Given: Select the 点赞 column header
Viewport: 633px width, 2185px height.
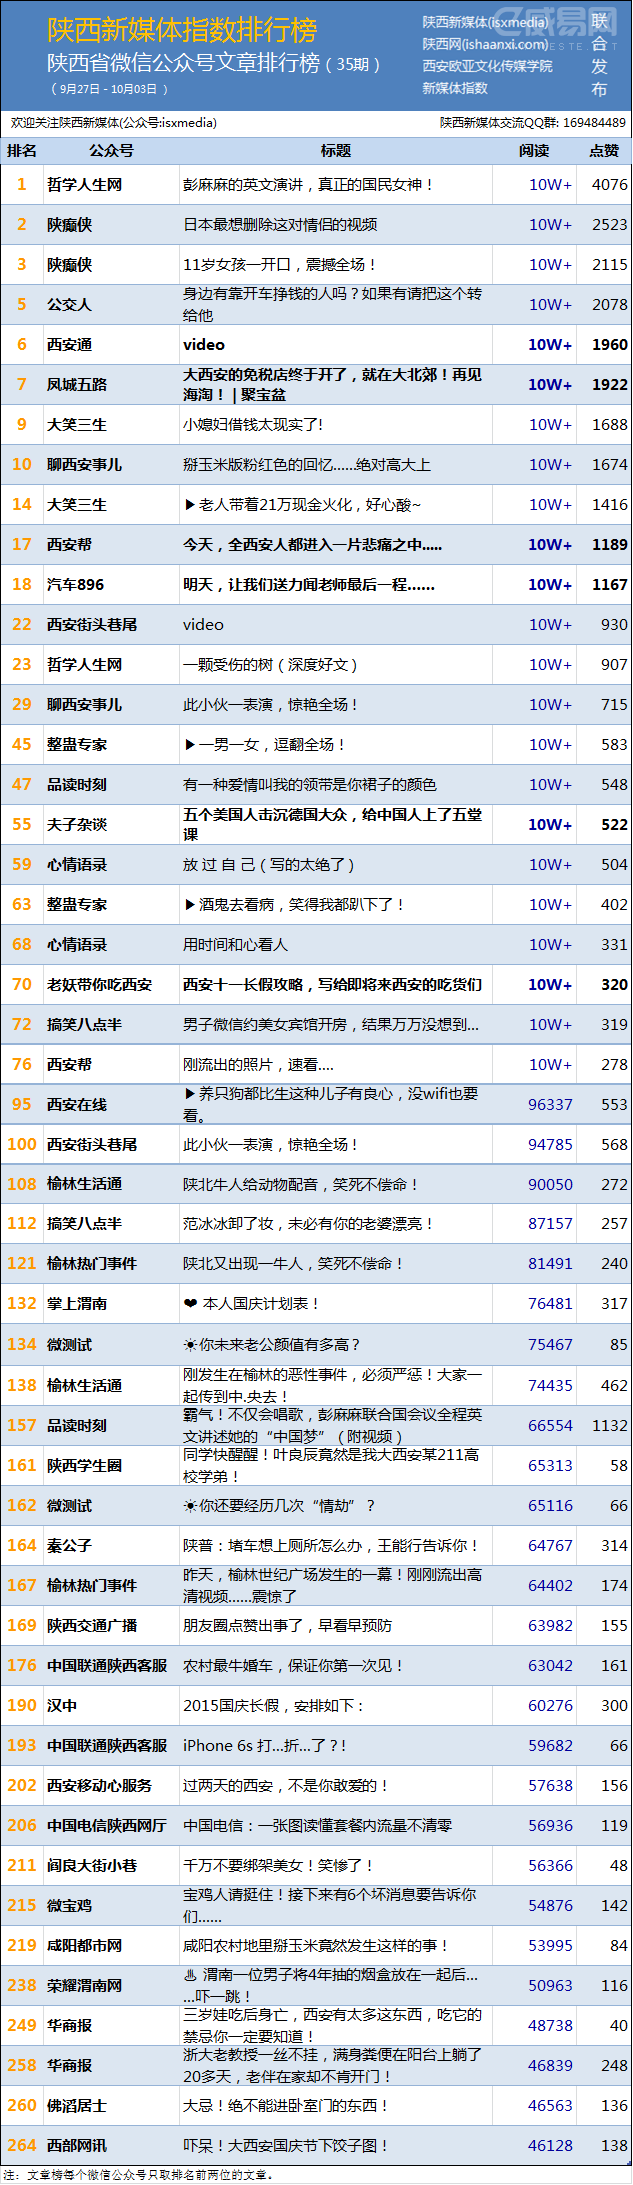Looking at the screenshot, I should point(604,151).
